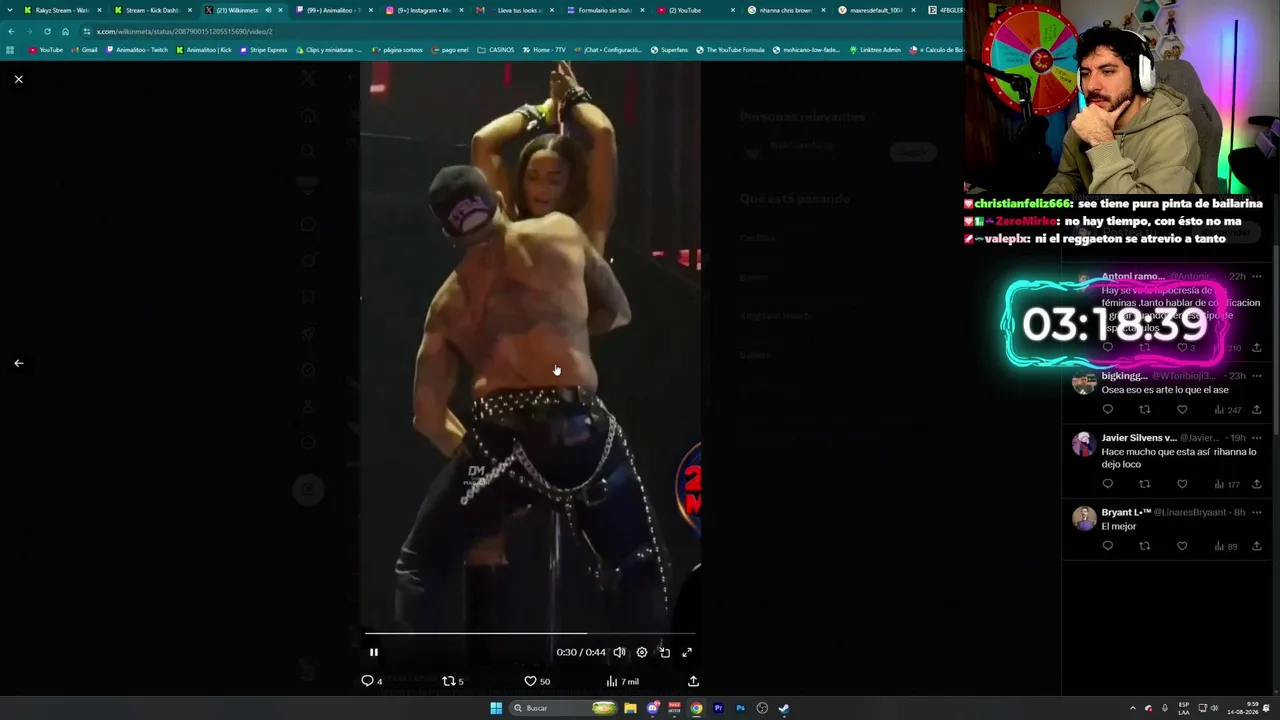Open the video settings gear

pos(642,652)
